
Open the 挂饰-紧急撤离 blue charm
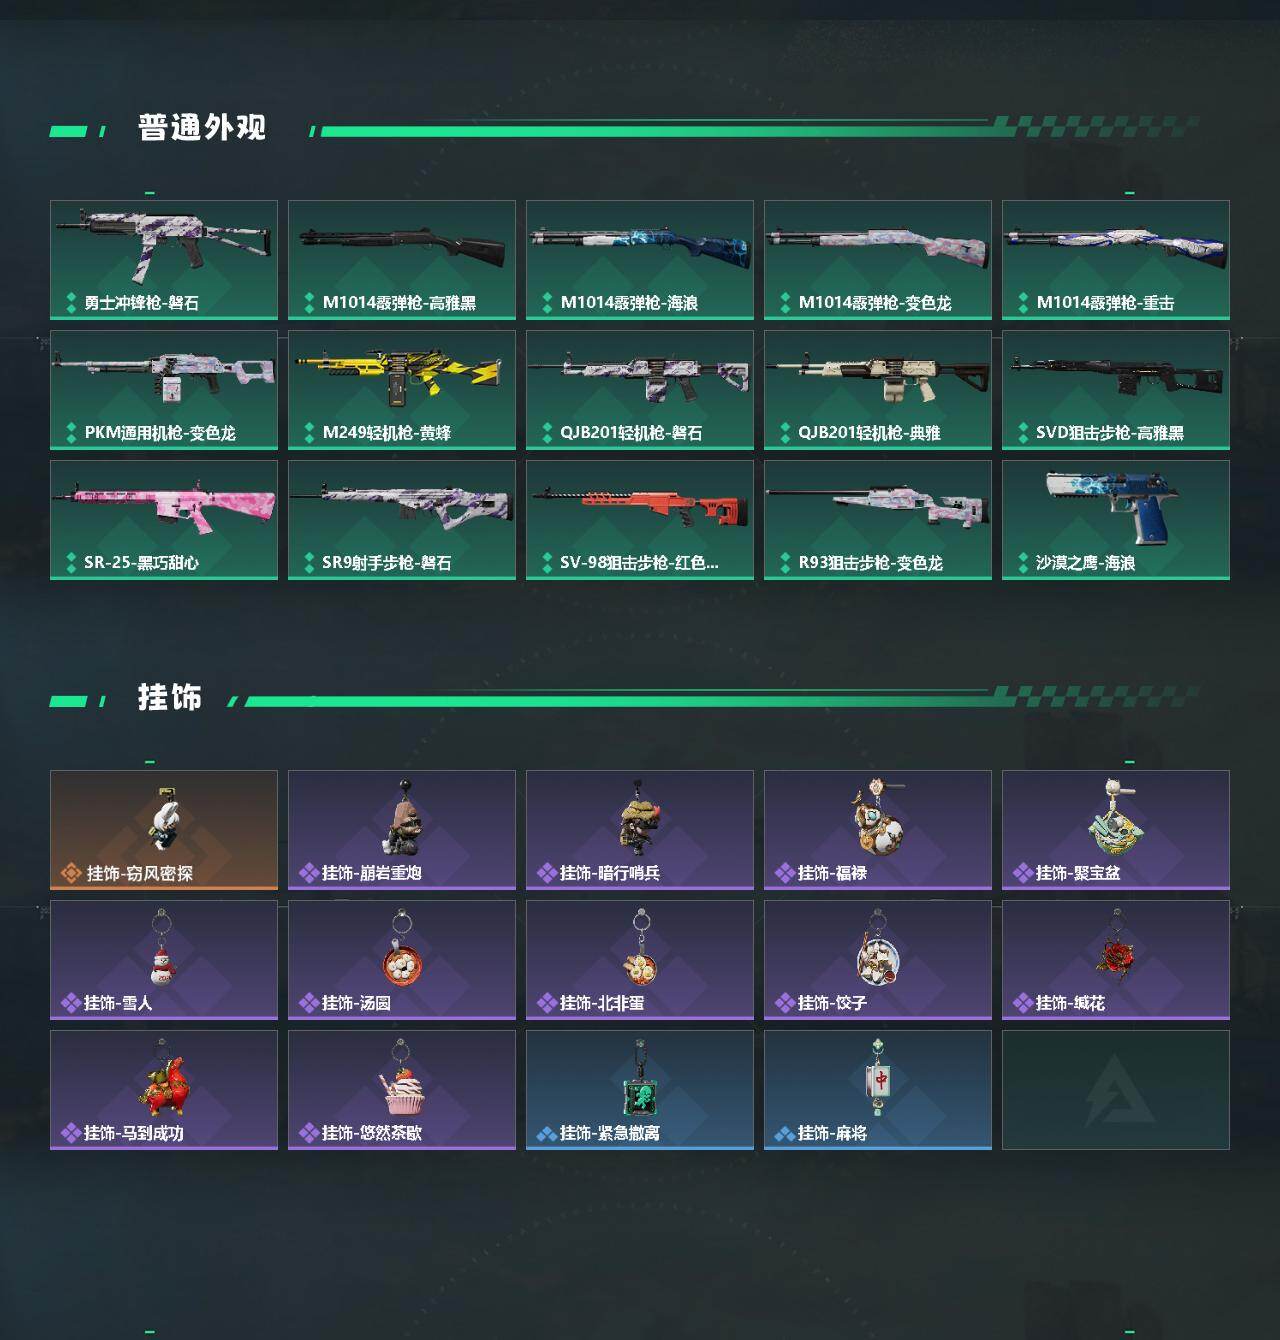(640, 1090)
